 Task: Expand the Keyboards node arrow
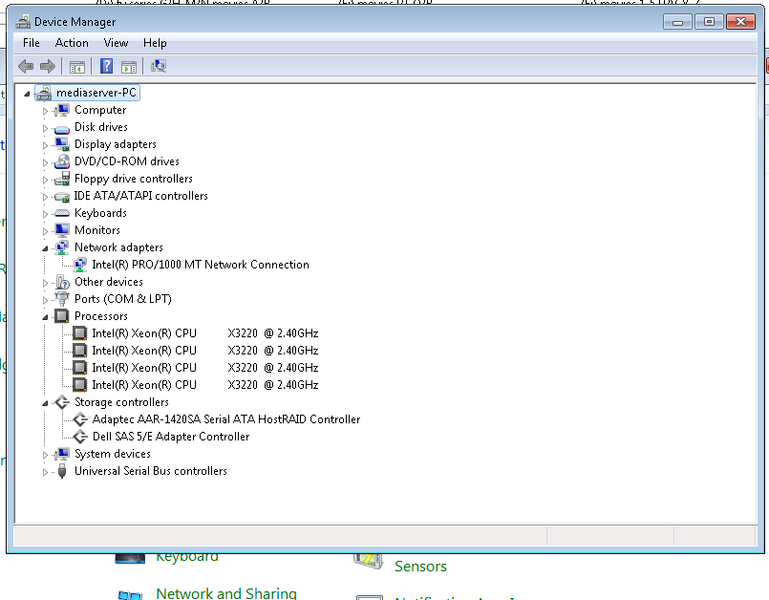(x=45, y=214)
